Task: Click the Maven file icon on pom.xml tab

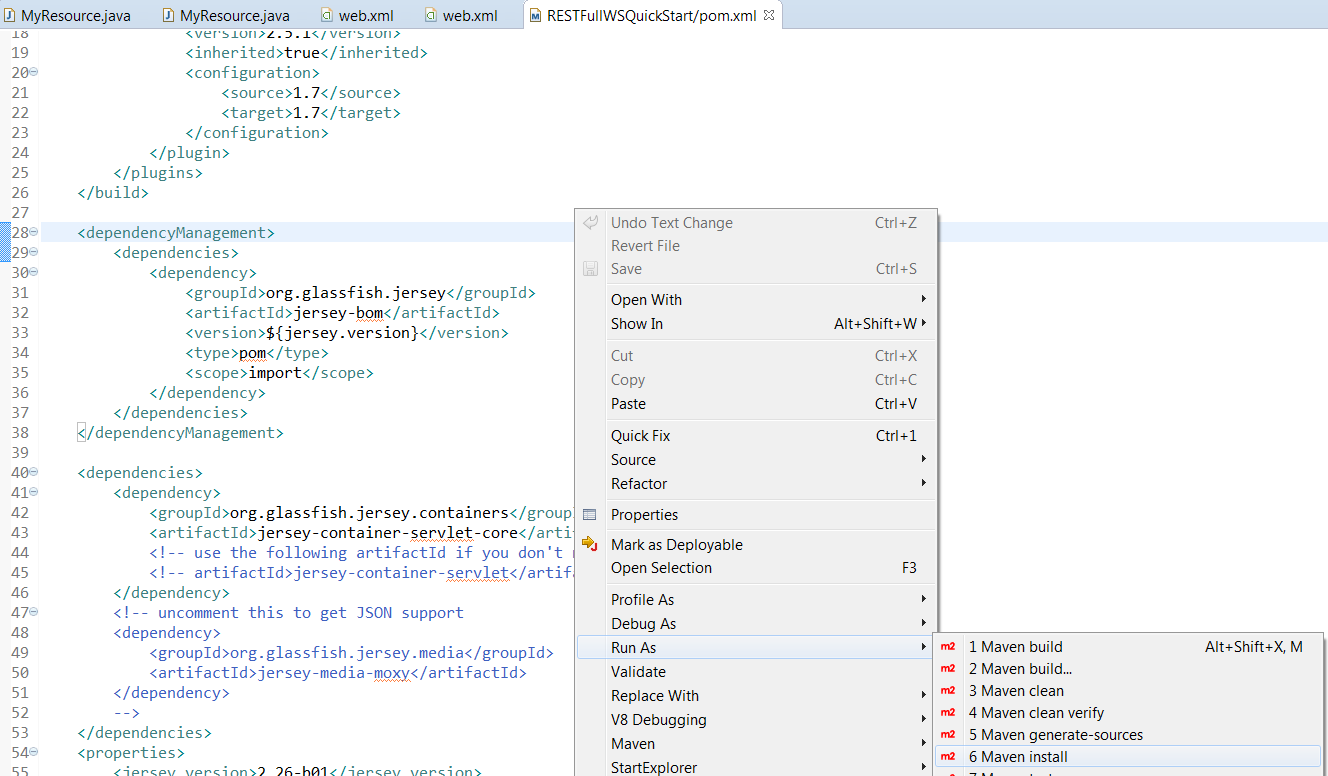Action: tap(535, 16)
